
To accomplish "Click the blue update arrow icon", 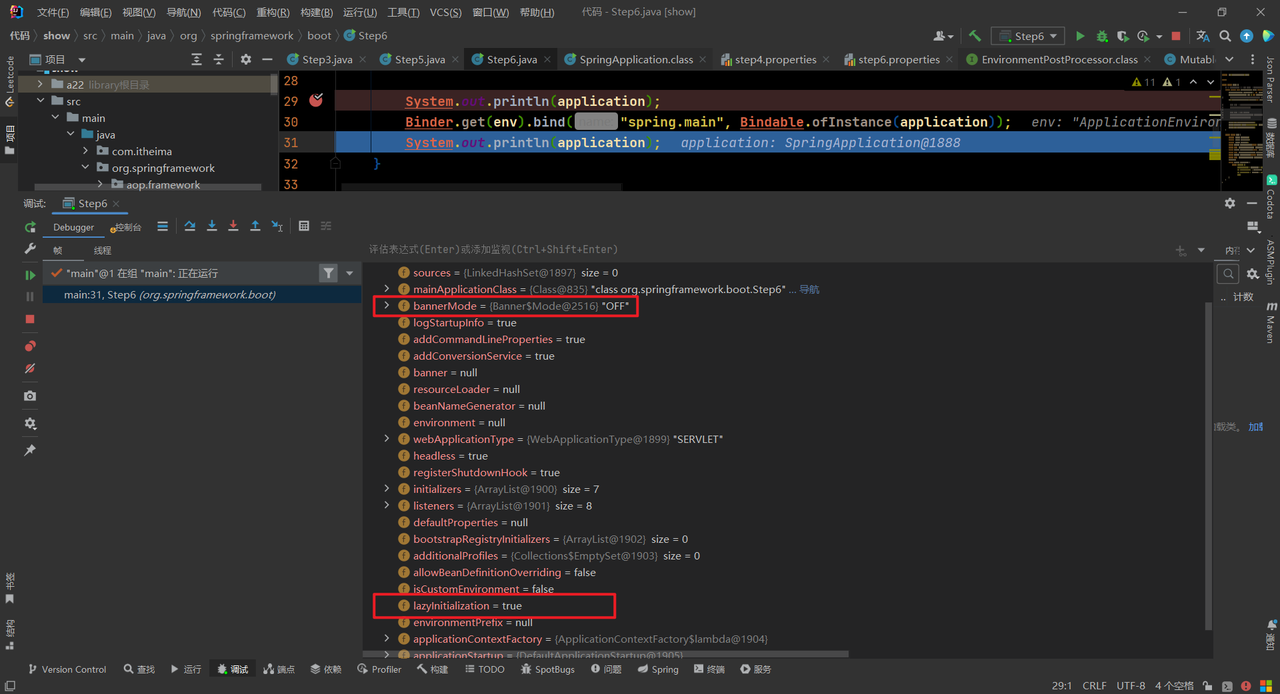I will coord(1247,36).
